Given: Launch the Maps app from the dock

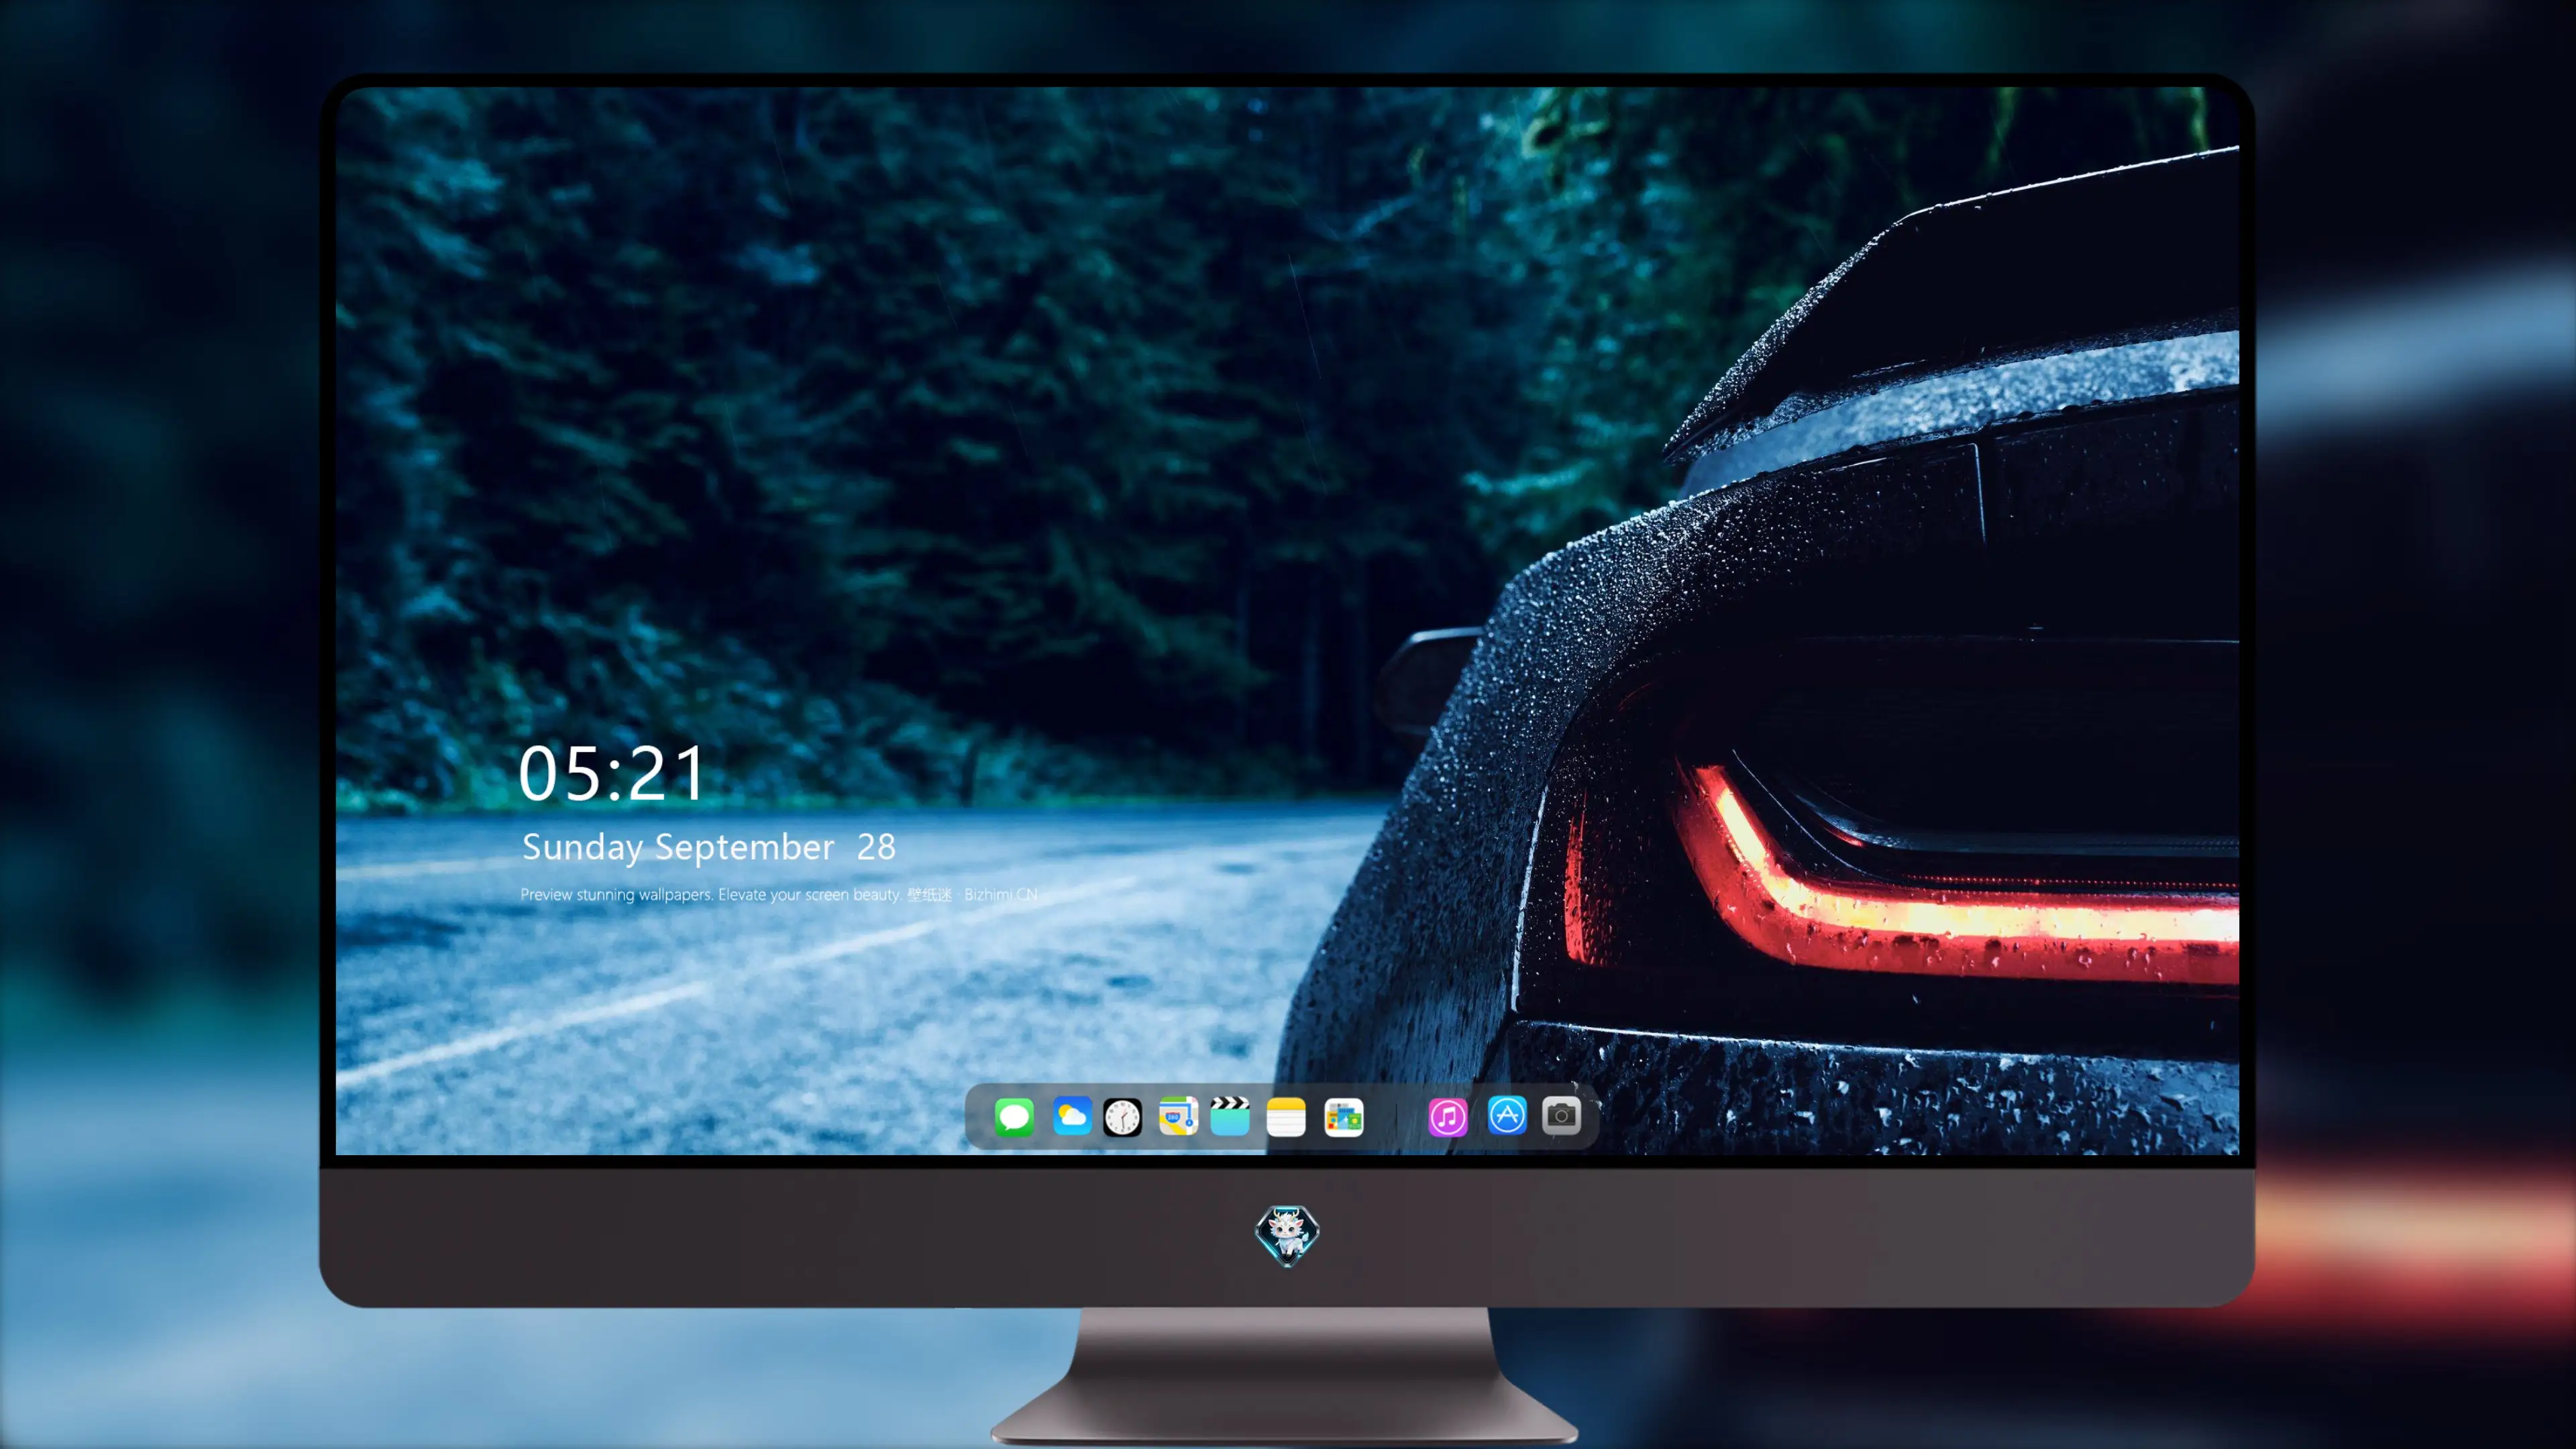Looking at the screenshot, I should pyautogui.click(x=1178, y=1117).
